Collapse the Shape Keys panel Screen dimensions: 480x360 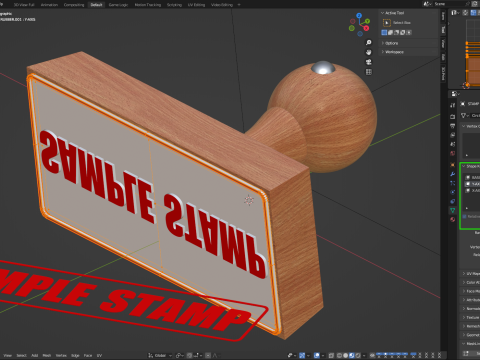pos(470,166)
